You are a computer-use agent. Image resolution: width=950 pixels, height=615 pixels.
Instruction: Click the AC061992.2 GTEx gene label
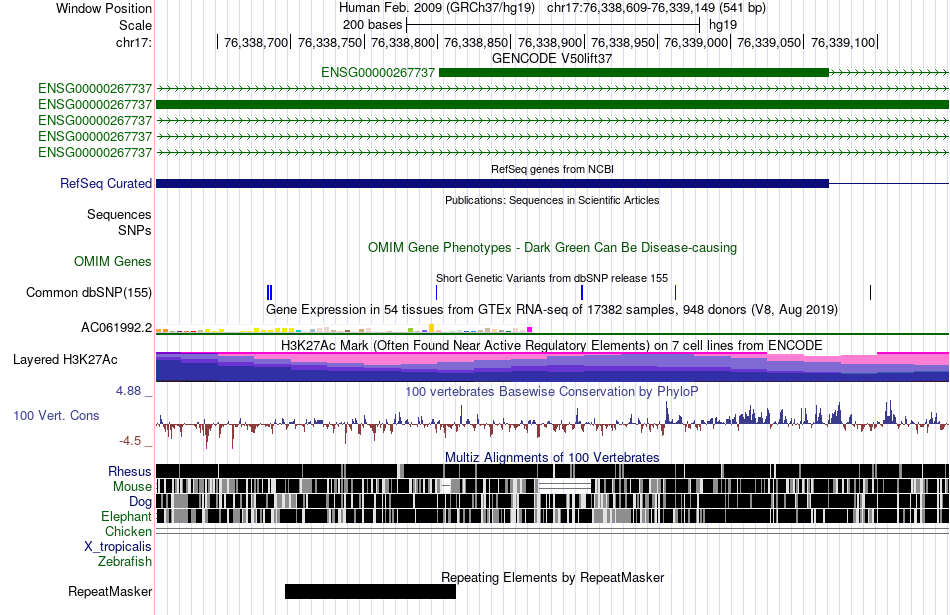coord(117,328)
